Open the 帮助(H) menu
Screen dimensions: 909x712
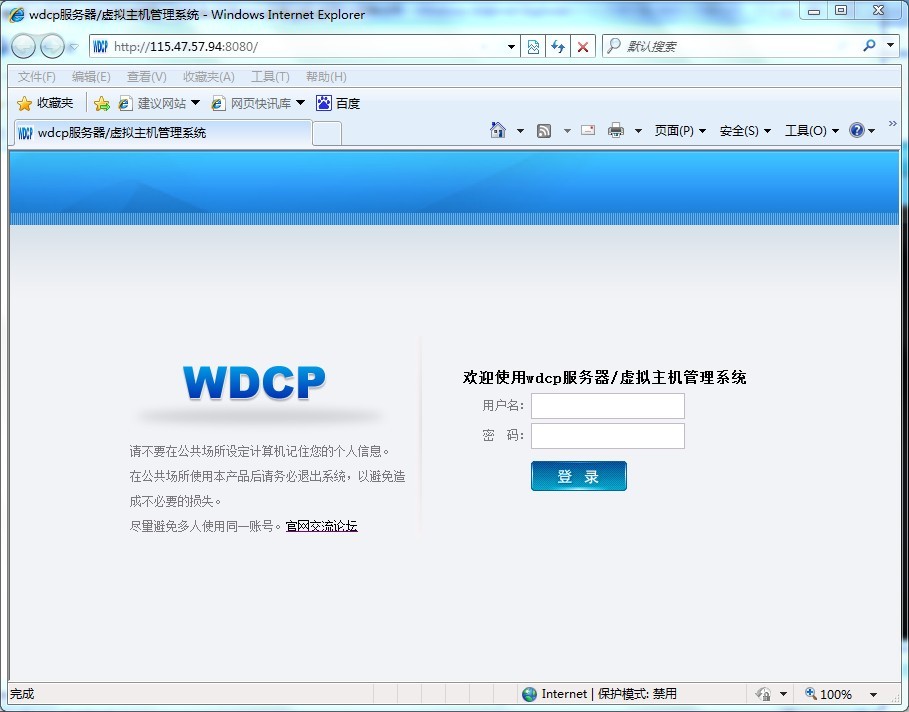(x=326, y=77)
